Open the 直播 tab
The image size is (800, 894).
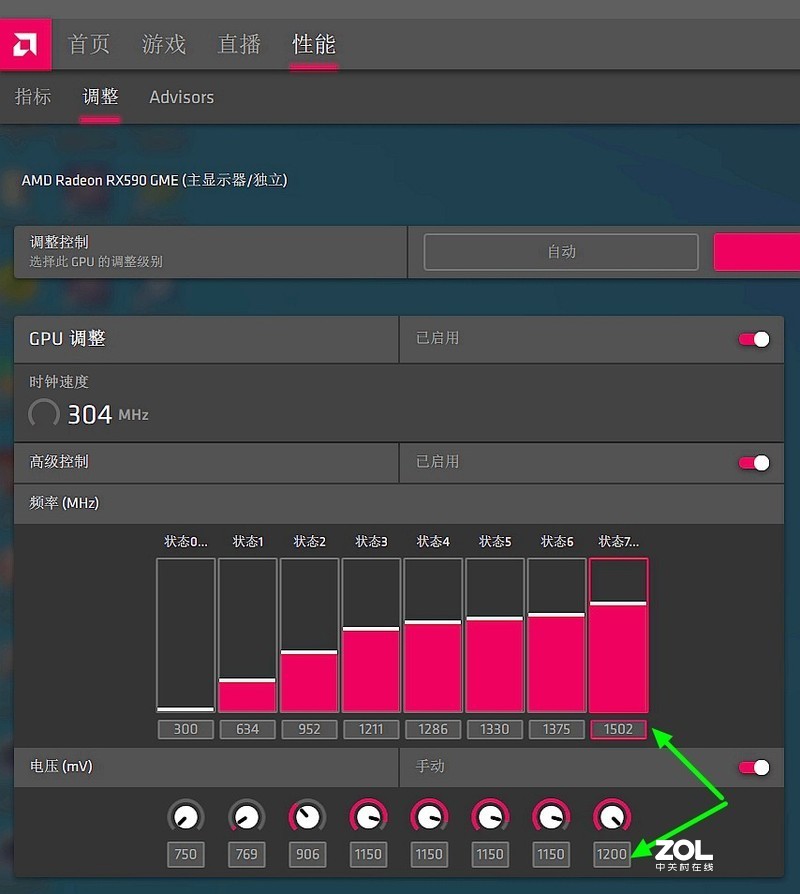[x=239, y=44]
